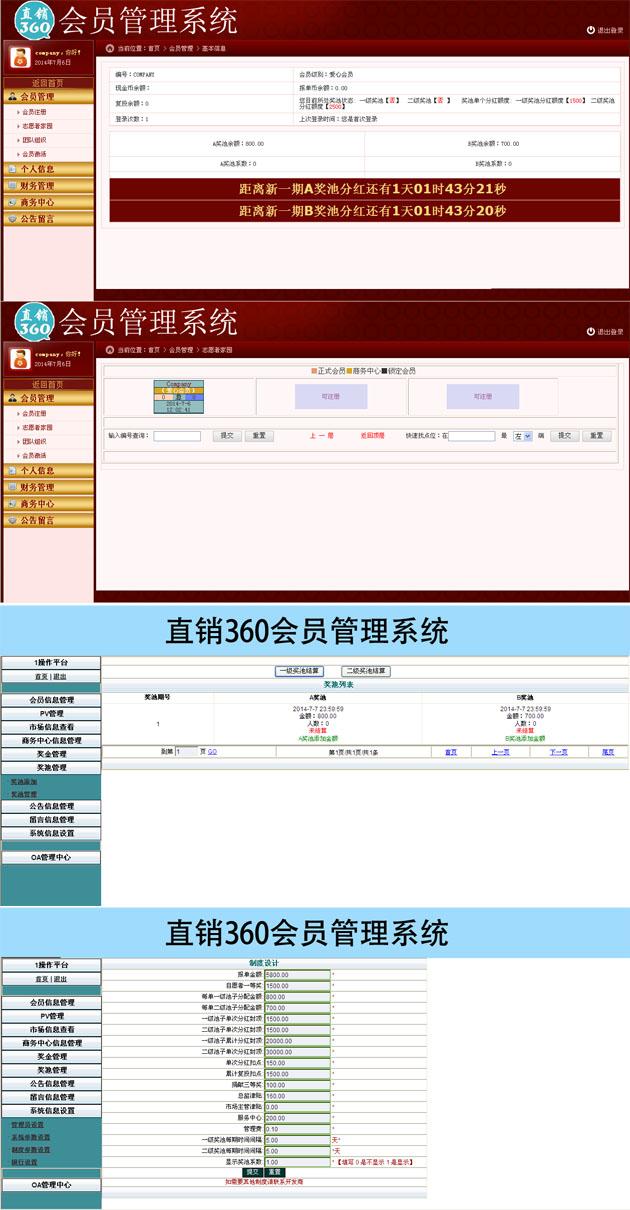Click the 个人信息 sidebar icon on 基本信息 page
630x1210 pixels.
tap(13, 169)
